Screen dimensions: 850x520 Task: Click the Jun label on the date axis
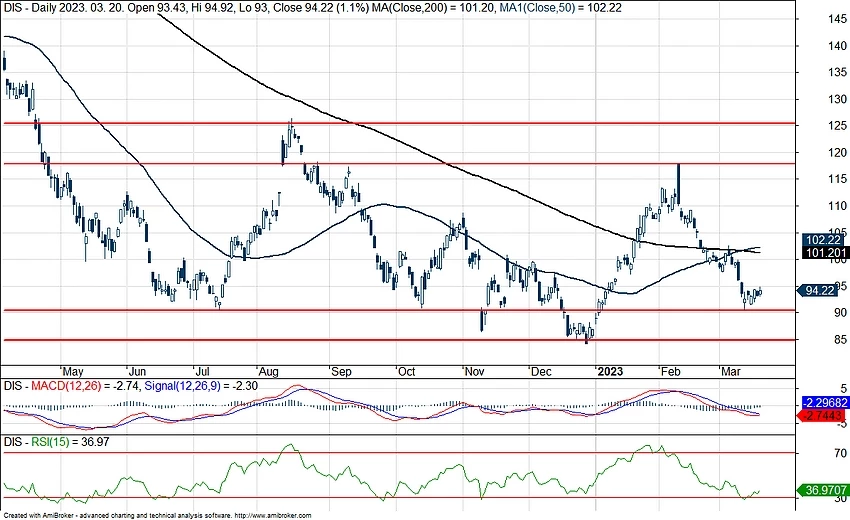pyautogui.click(x=138, y=372)
